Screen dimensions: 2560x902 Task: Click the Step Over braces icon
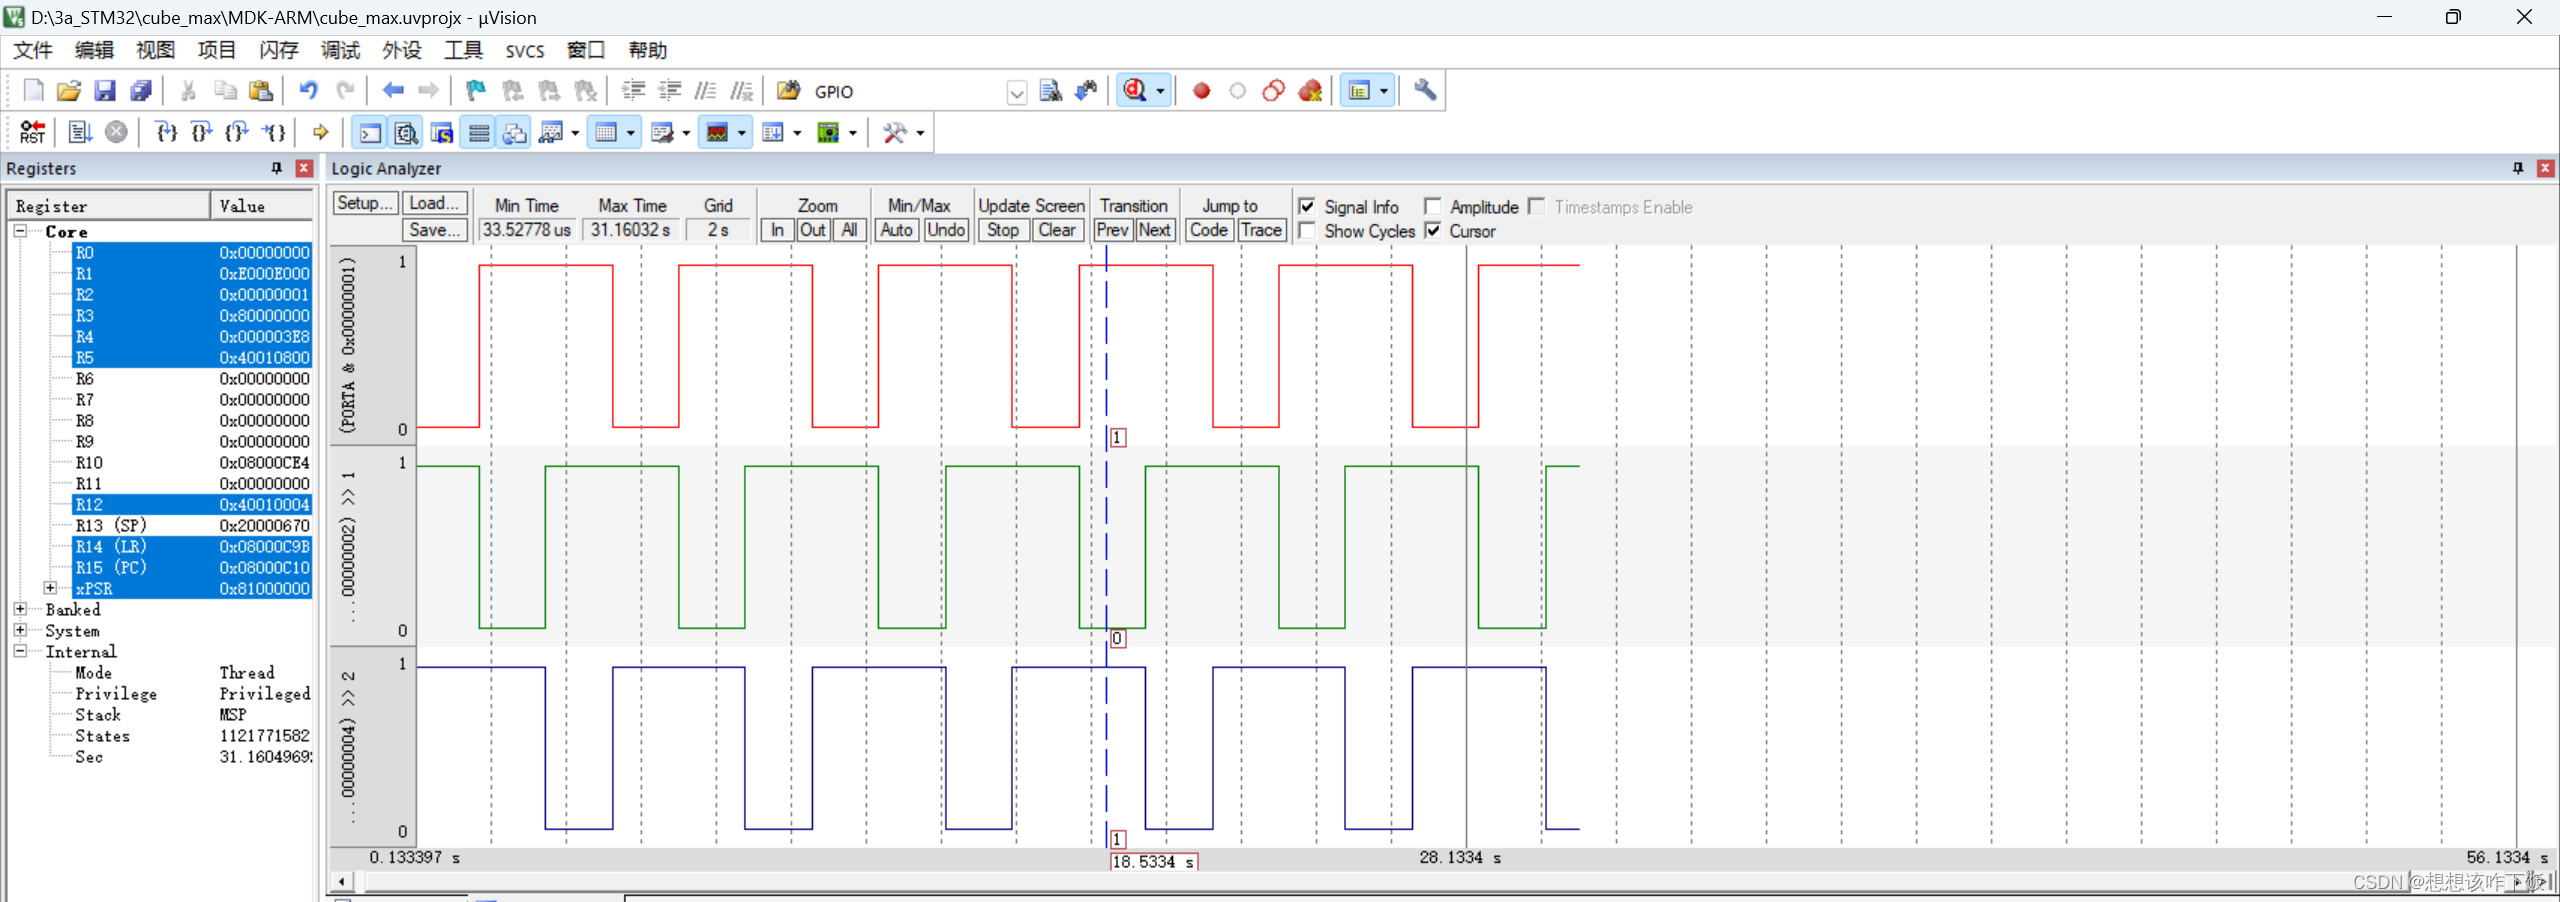202,132
